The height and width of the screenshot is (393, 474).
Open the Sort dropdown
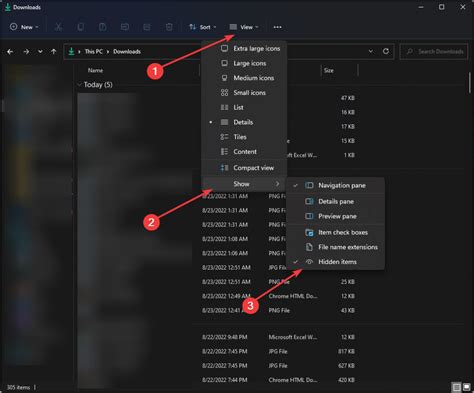203,27
